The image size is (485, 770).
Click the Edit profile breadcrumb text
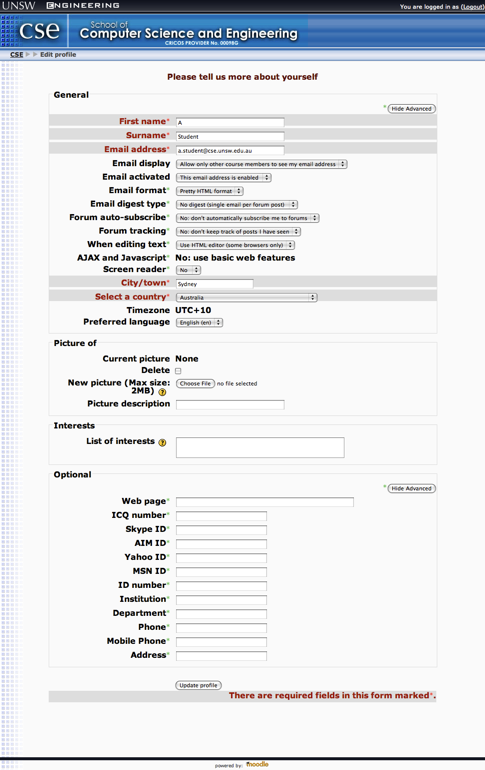click(x=58, y=55)
